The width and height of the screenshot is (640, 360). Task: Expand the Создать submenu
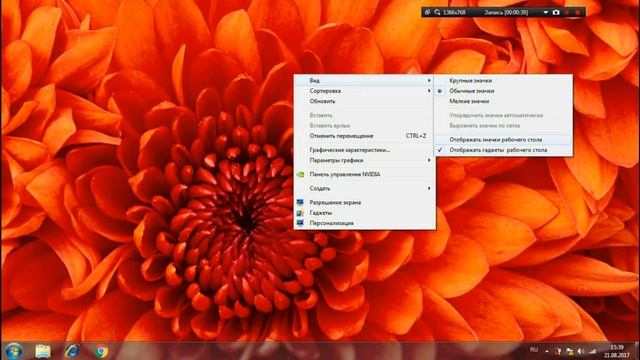[364, 189]
